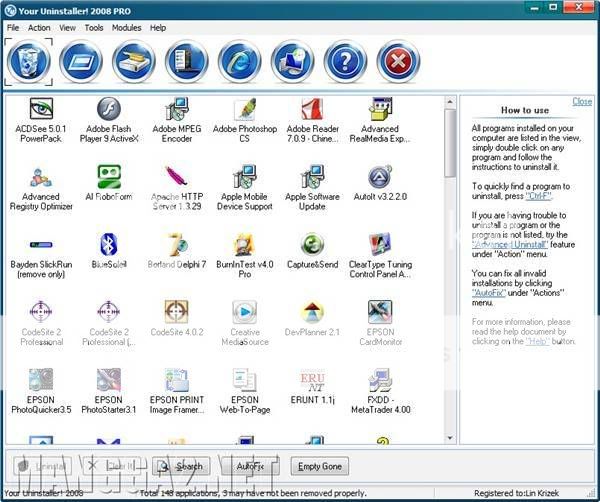The image size is (600, 502).
Task: Open the blue window toolbar icon
Action: (x=81, y=62)
